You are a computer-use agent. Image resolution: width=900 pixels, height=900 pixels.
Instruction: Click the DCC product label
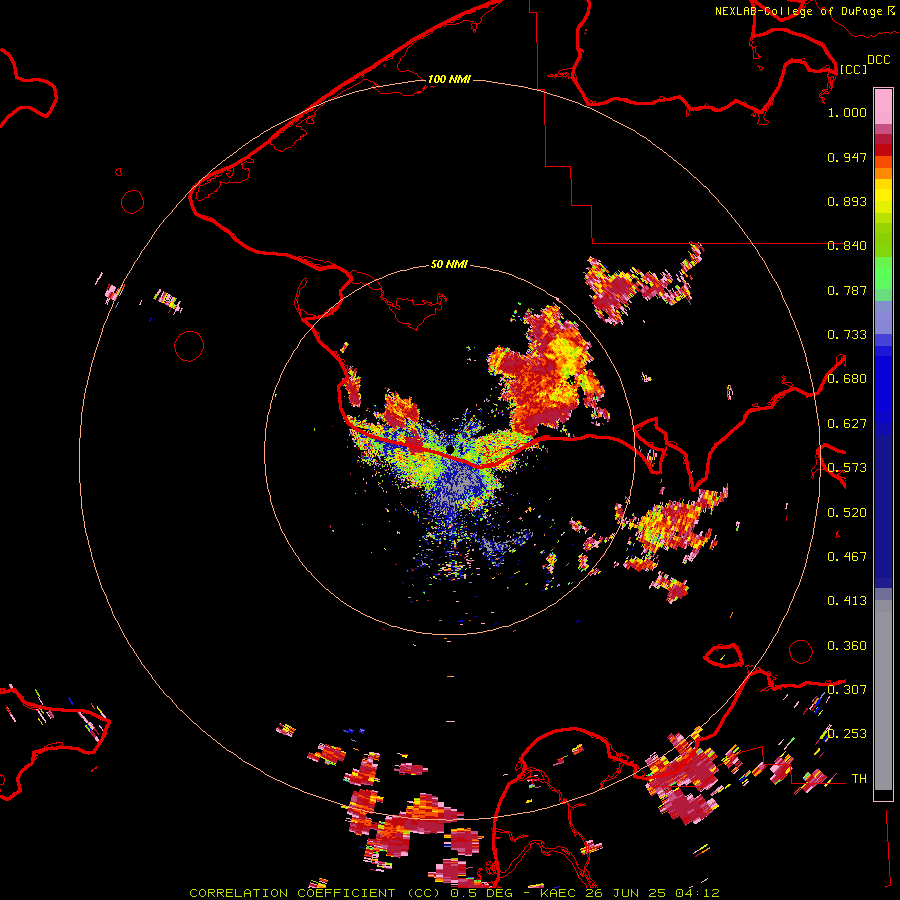tap(879, 60)
